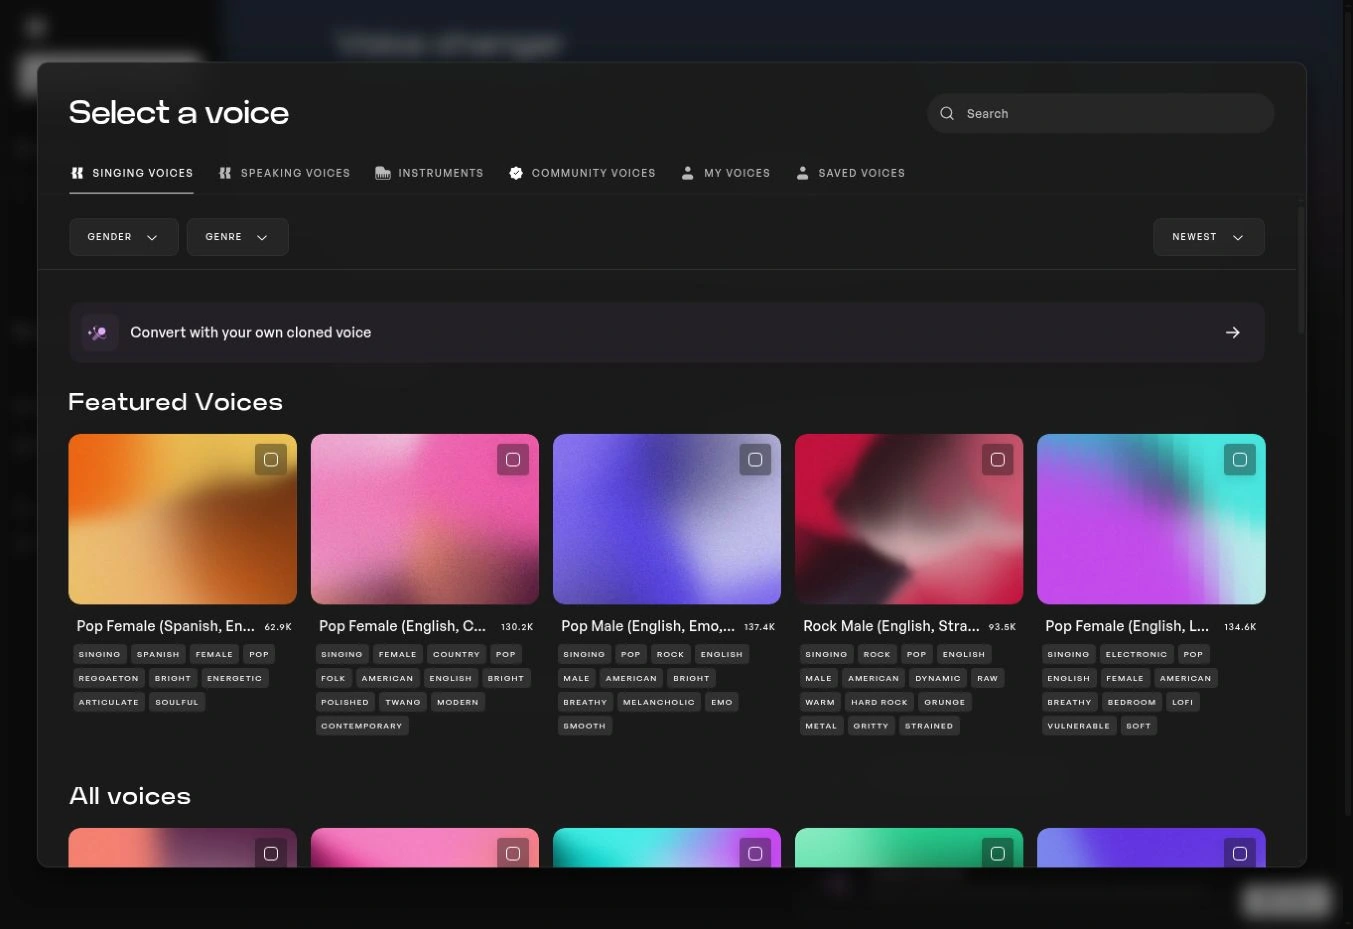Click the HARD ROCK tag

[x=879, y=702]
